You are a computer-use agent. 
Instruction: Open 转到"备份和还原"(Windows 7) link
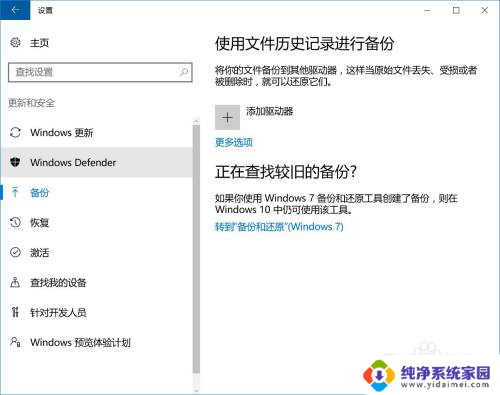click(279, 227)
